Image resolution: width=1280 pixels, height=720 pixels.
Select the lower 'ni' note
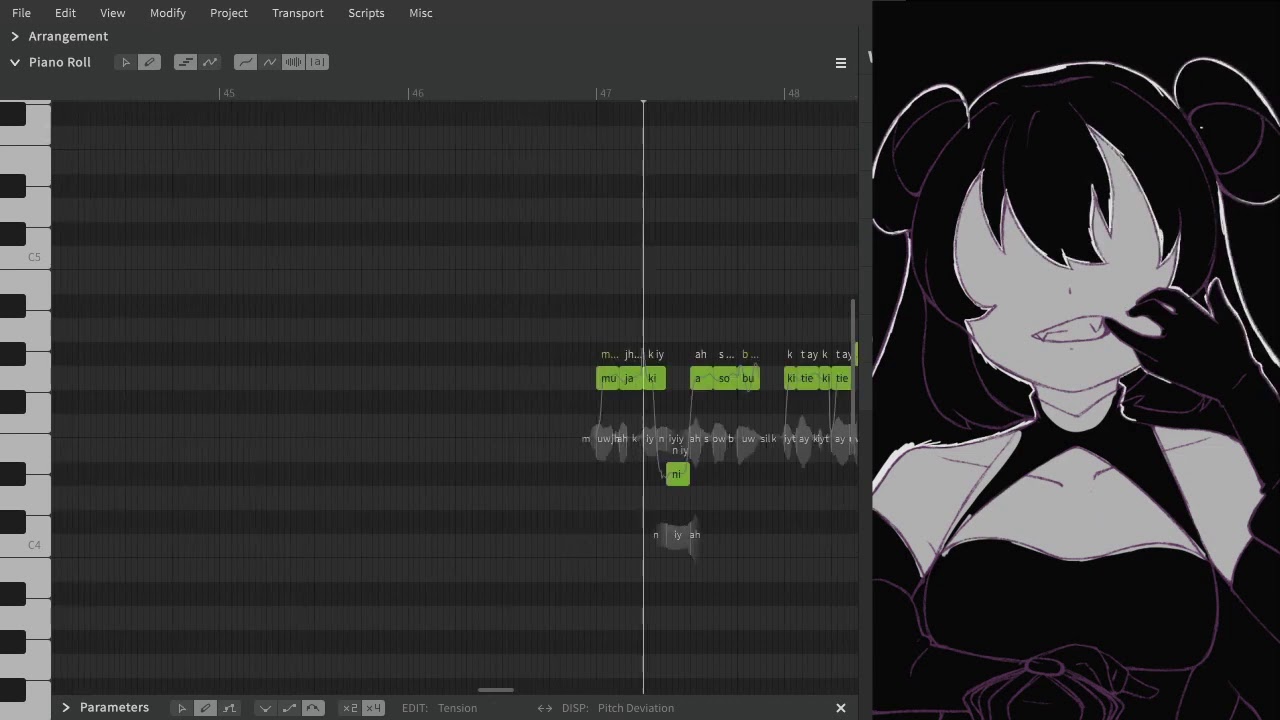677,474
